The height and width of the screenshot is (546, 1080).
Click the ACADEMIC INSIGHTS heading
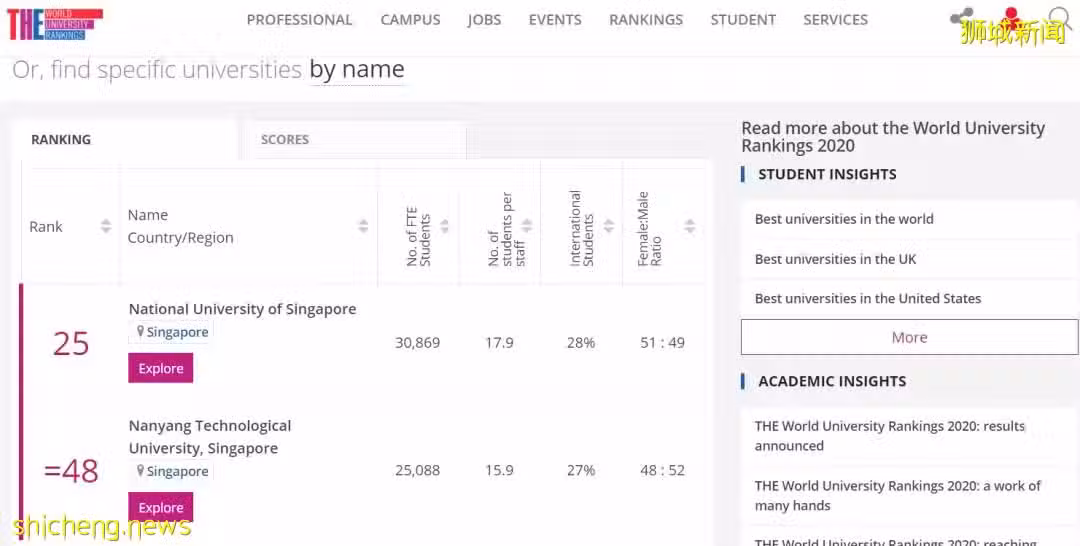point(832,381)
